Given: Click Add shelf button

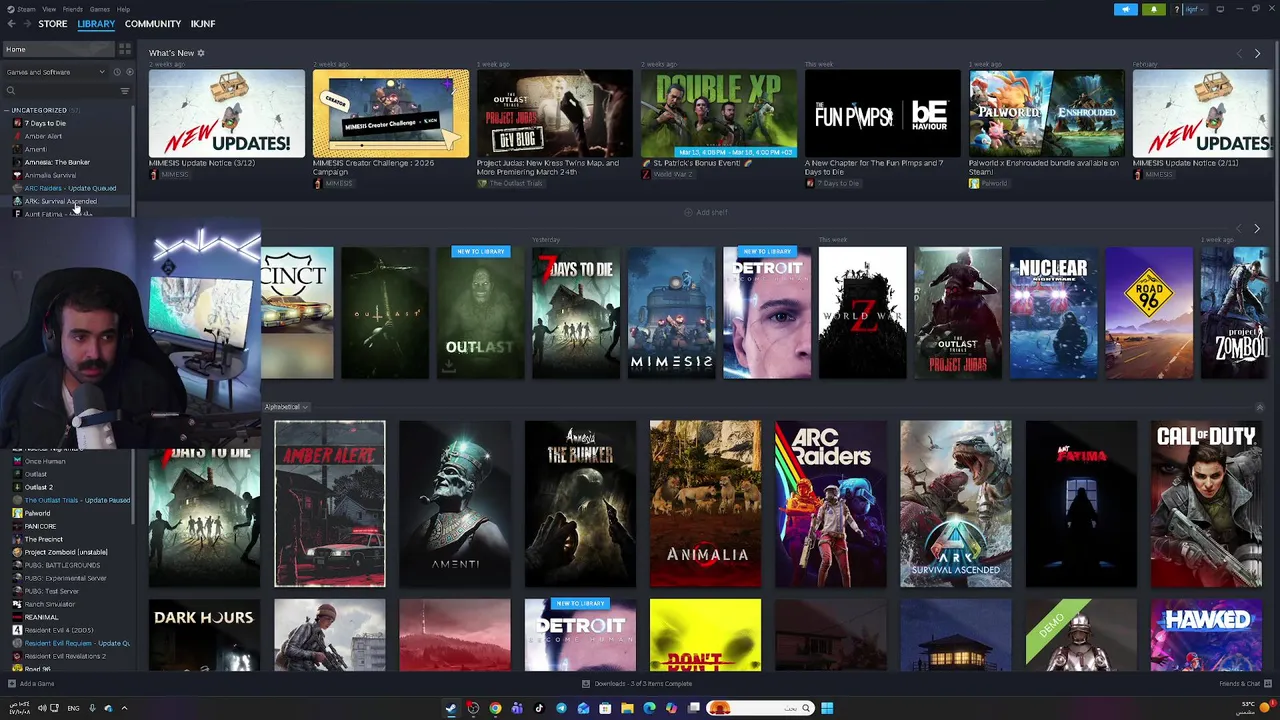Looking at the screenshot, I should (x=706, y=212).
